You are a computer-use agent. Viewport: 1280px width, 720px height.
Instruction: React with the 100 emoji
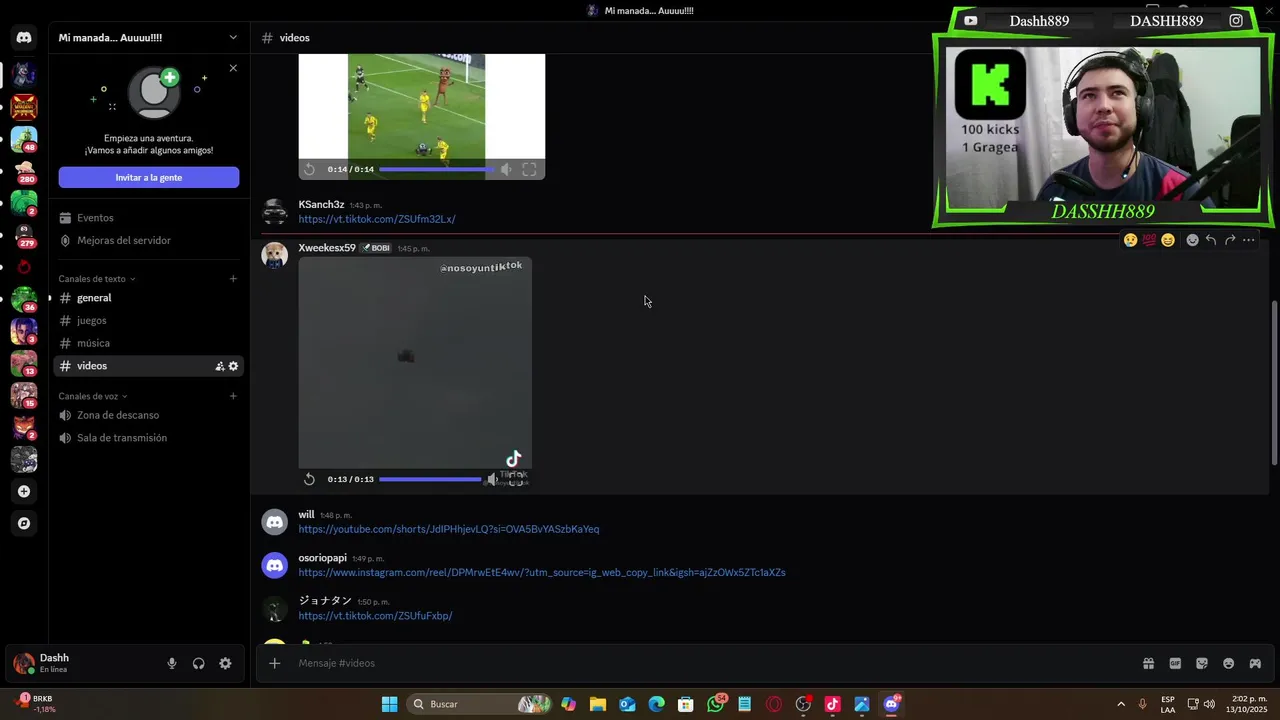1149,240
